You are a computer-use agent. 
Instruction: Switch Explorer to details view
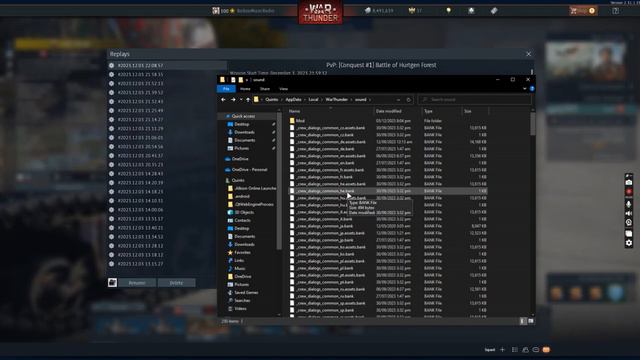click(x=523, y=321)
